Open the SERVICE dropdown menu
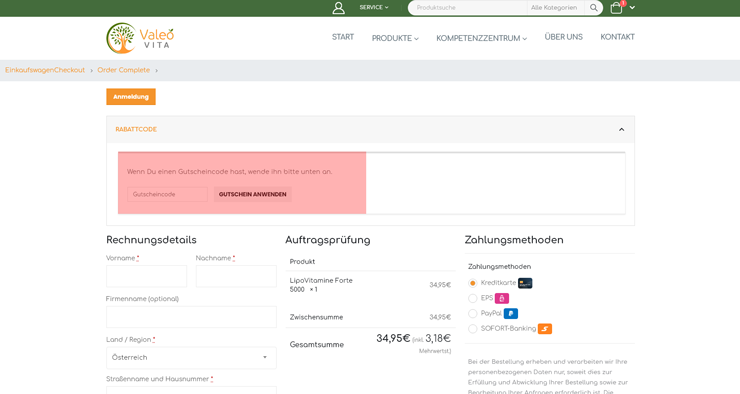Screen dimensions: 740x394 pos(374,8)
